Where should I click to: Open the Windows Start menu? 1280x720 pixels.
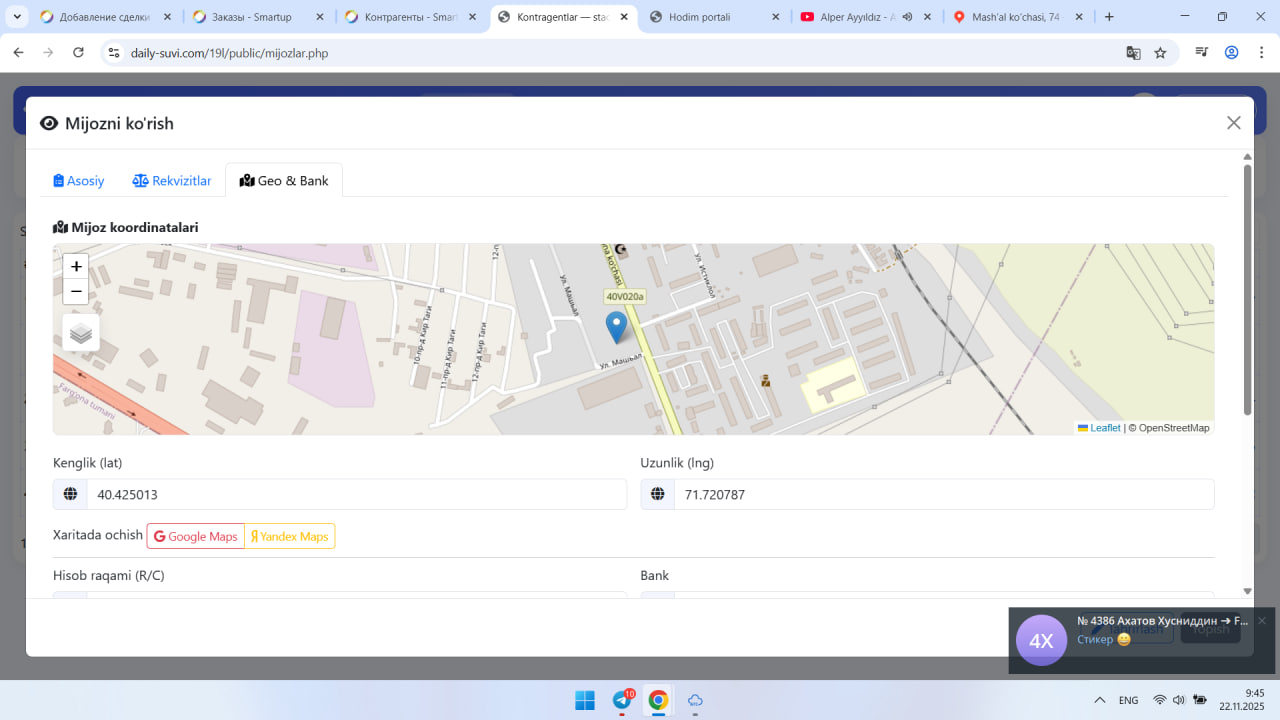(585, 700)
